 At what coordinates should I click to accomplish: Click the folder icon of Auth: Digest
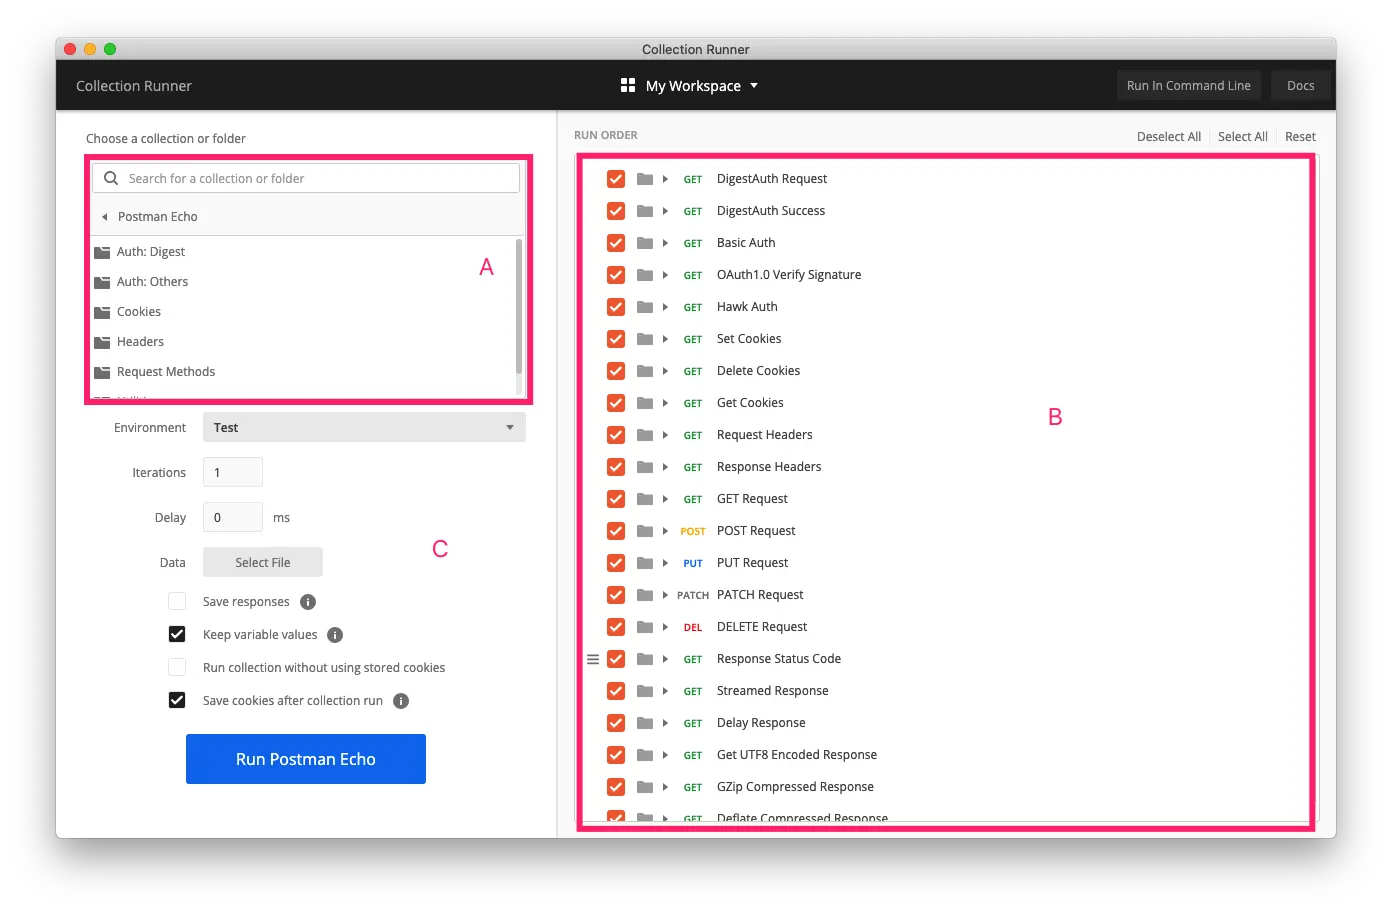pos(102,252)
